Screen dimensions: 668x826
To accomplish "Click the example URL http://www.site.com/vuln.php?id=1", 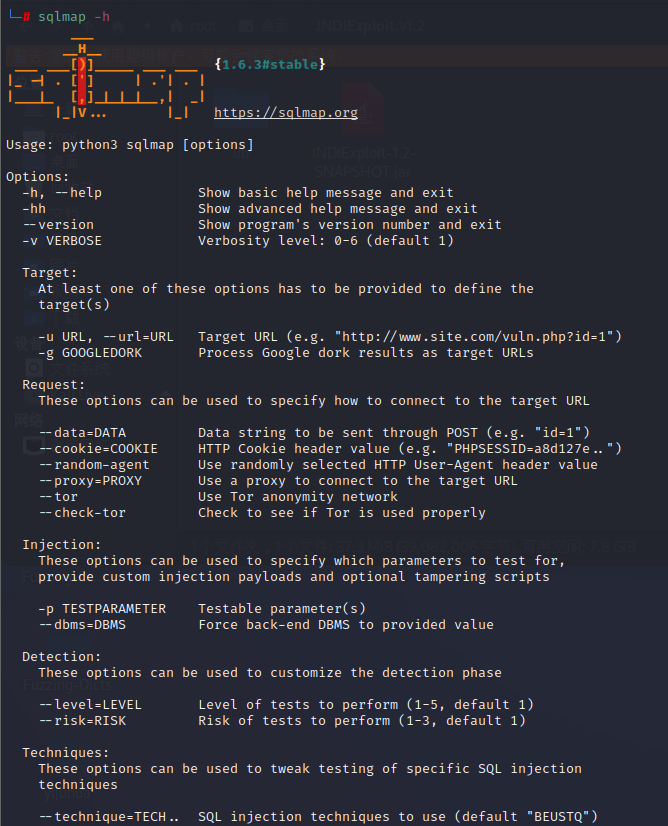I will coord(474,337).
